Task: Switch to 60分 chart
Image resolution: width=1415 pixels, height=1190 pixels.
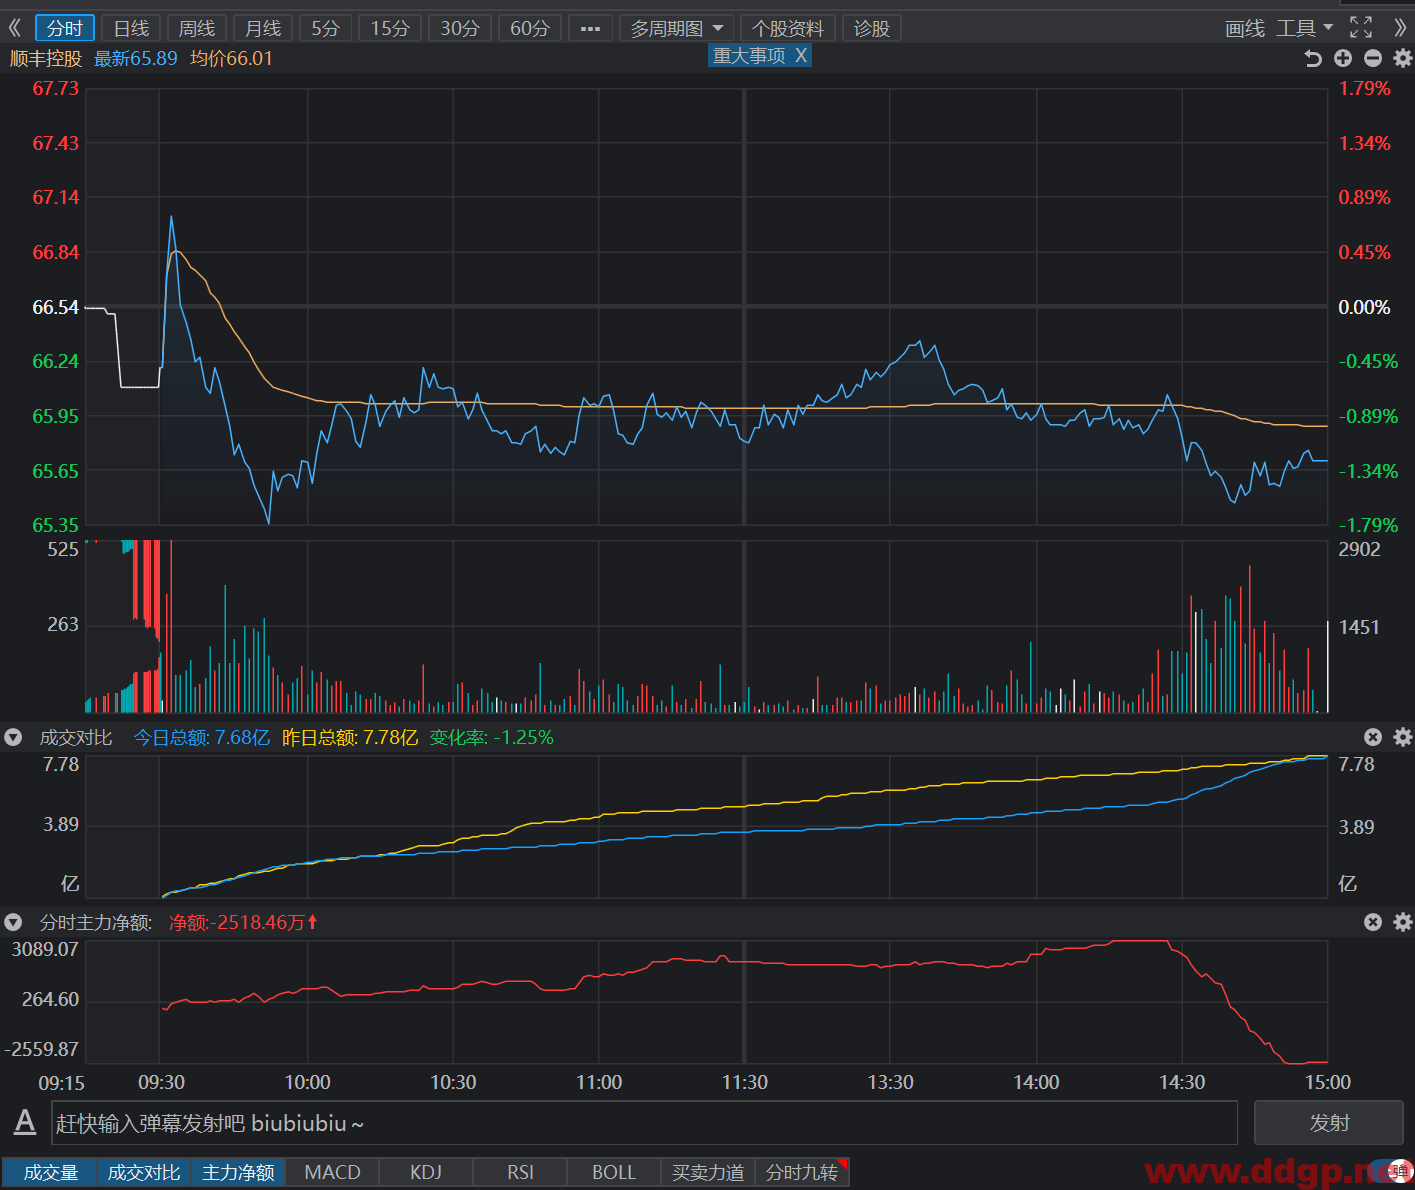Action: (x=530, y=29)
